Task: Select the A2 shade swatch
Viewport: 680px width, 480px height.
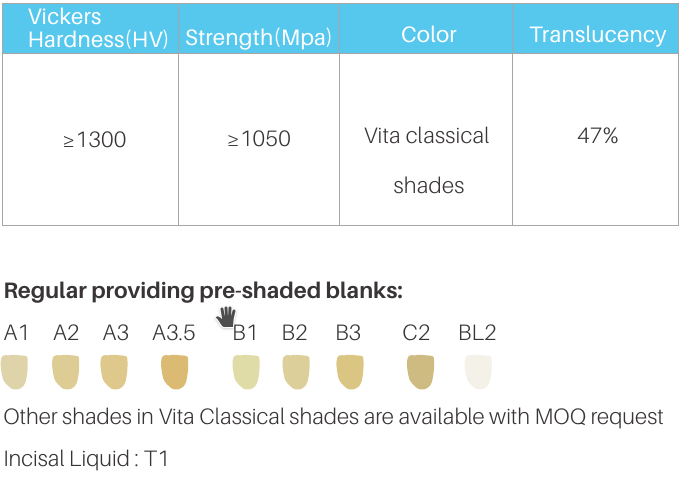Action: [x=65, y=372]
